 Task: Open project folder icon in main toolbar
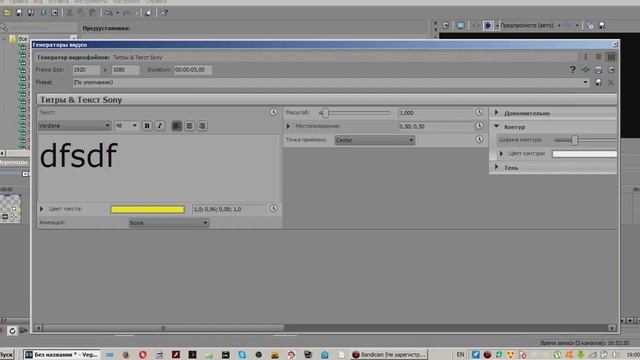coord(7,13)
